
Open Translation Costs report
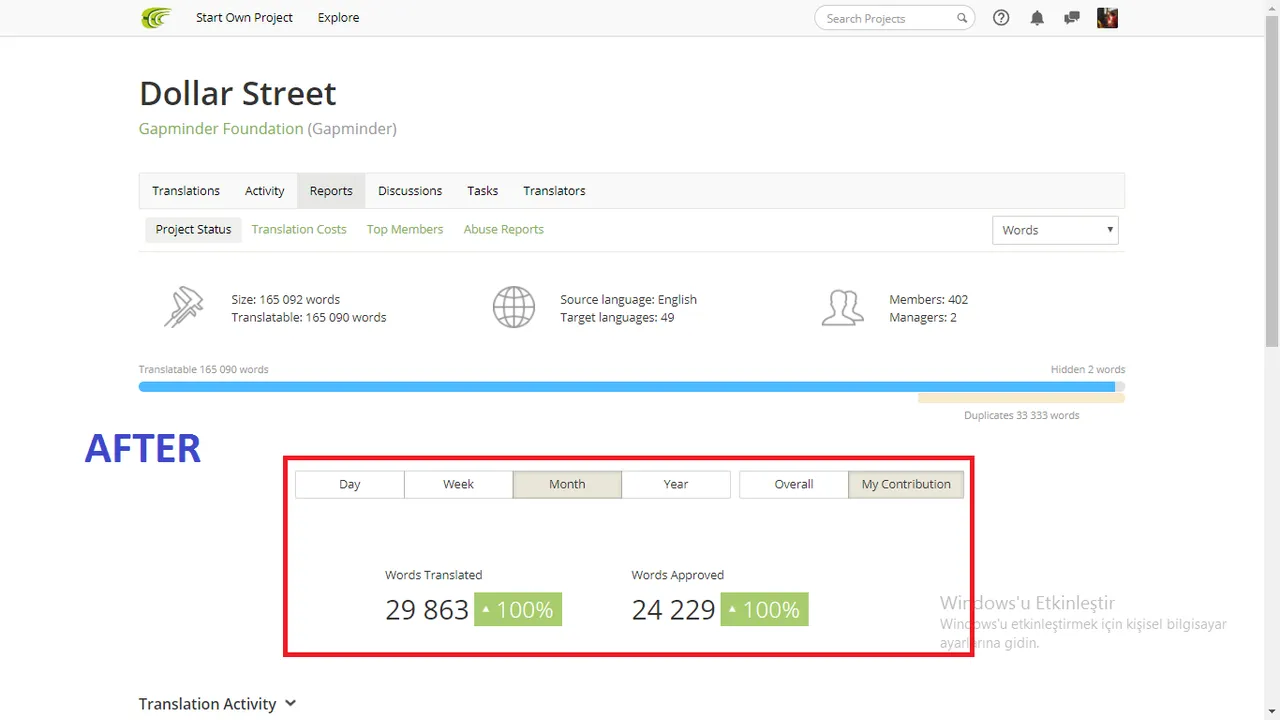299,229
